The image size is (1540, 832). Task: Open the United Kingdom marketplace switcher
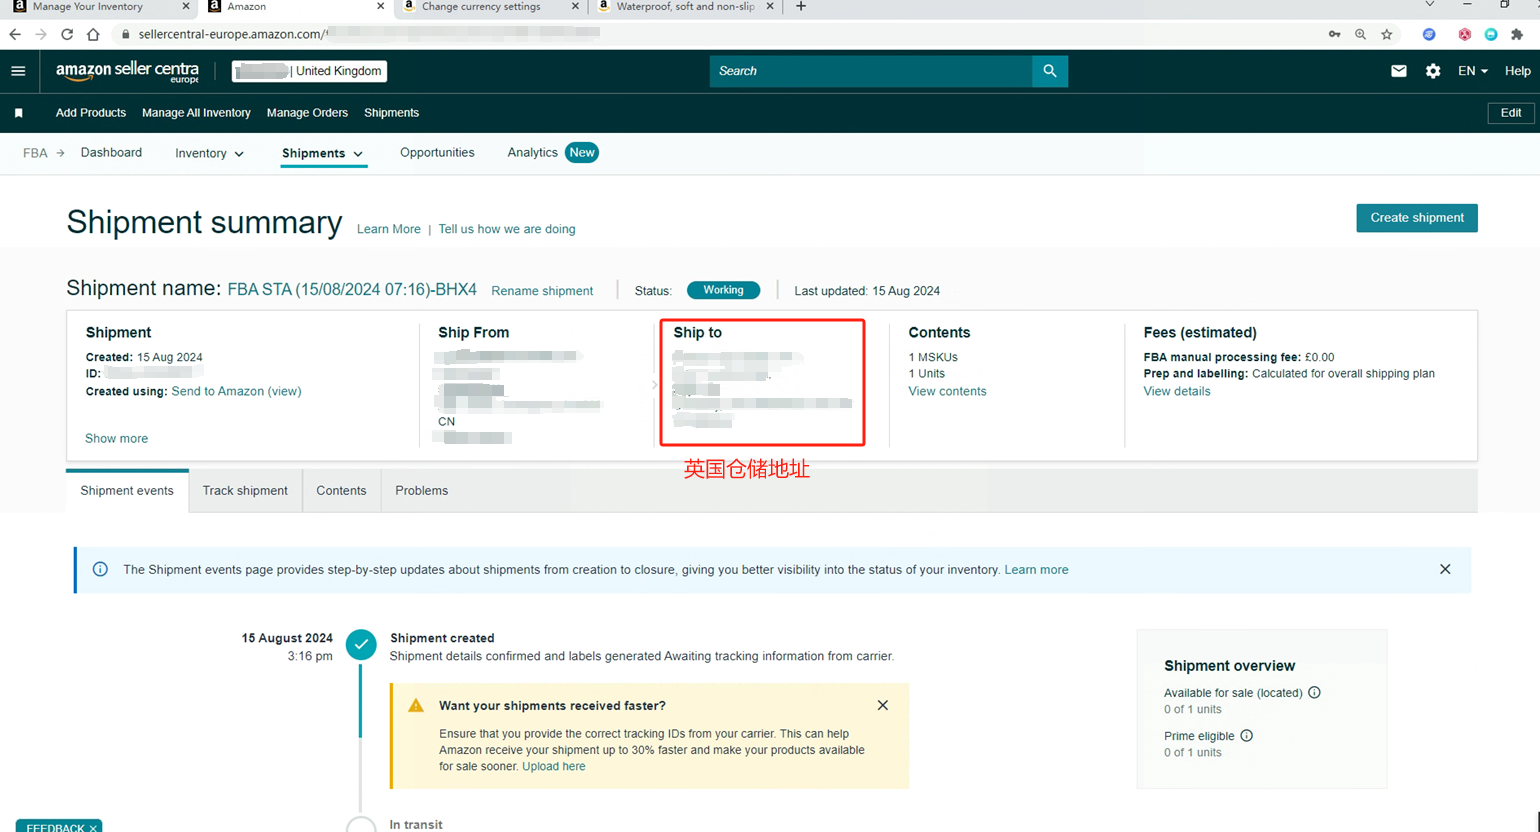[310, 71]
